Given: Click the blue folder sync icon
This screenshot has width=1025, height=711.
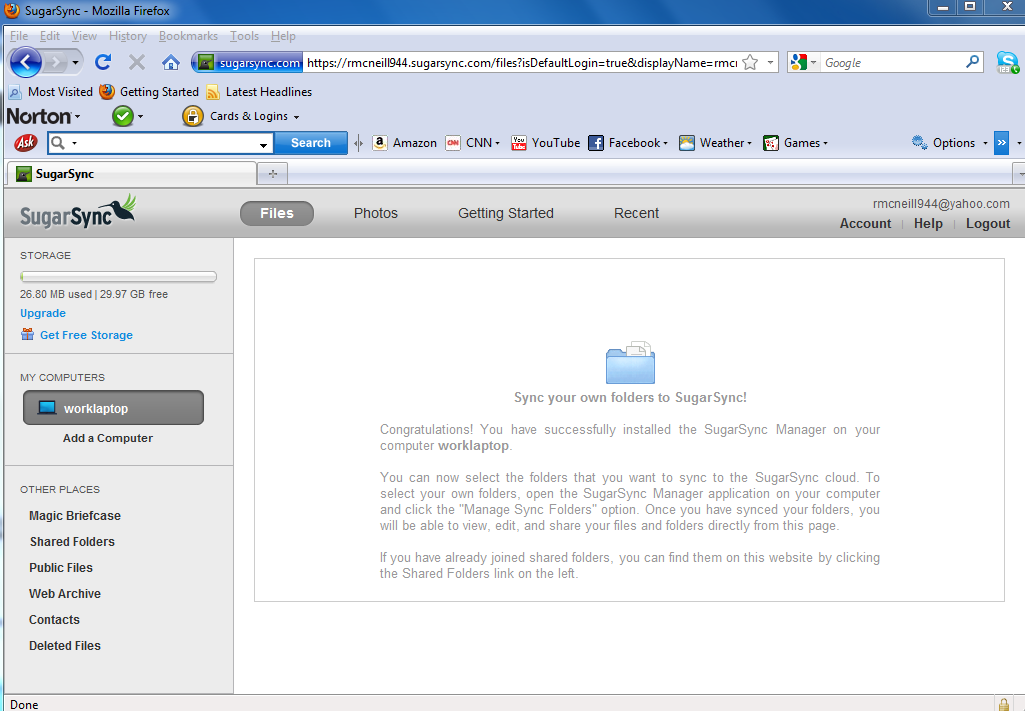Looking at the screenshot, I should coord(630,363).
